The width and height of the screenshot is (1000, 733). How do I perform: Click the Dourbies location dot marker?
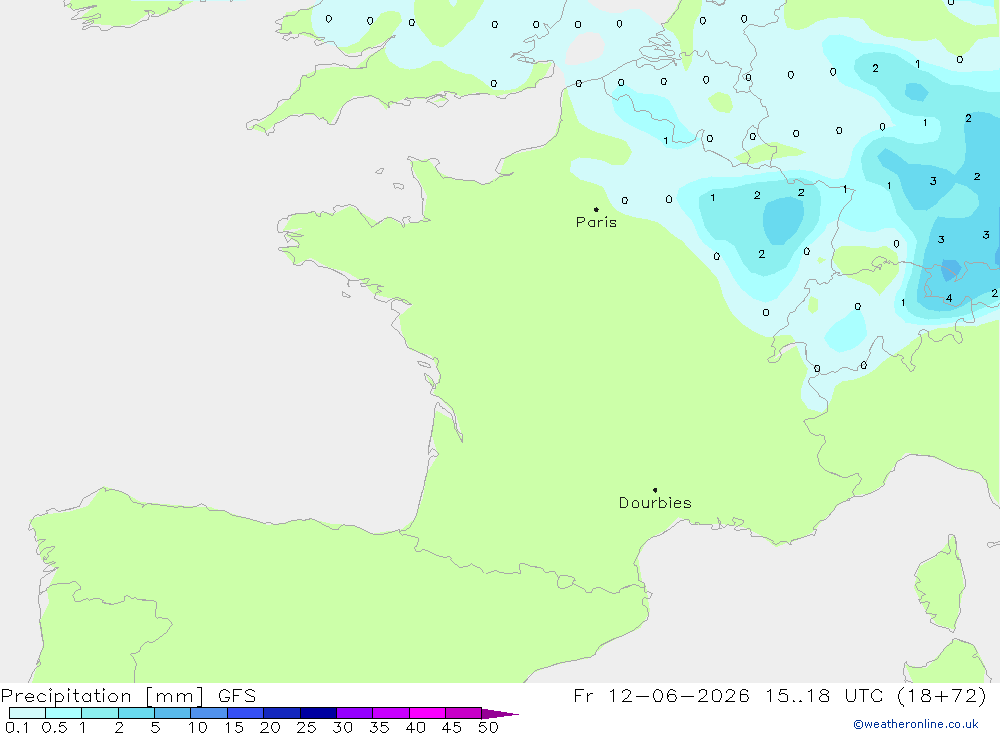coord(655,490)
